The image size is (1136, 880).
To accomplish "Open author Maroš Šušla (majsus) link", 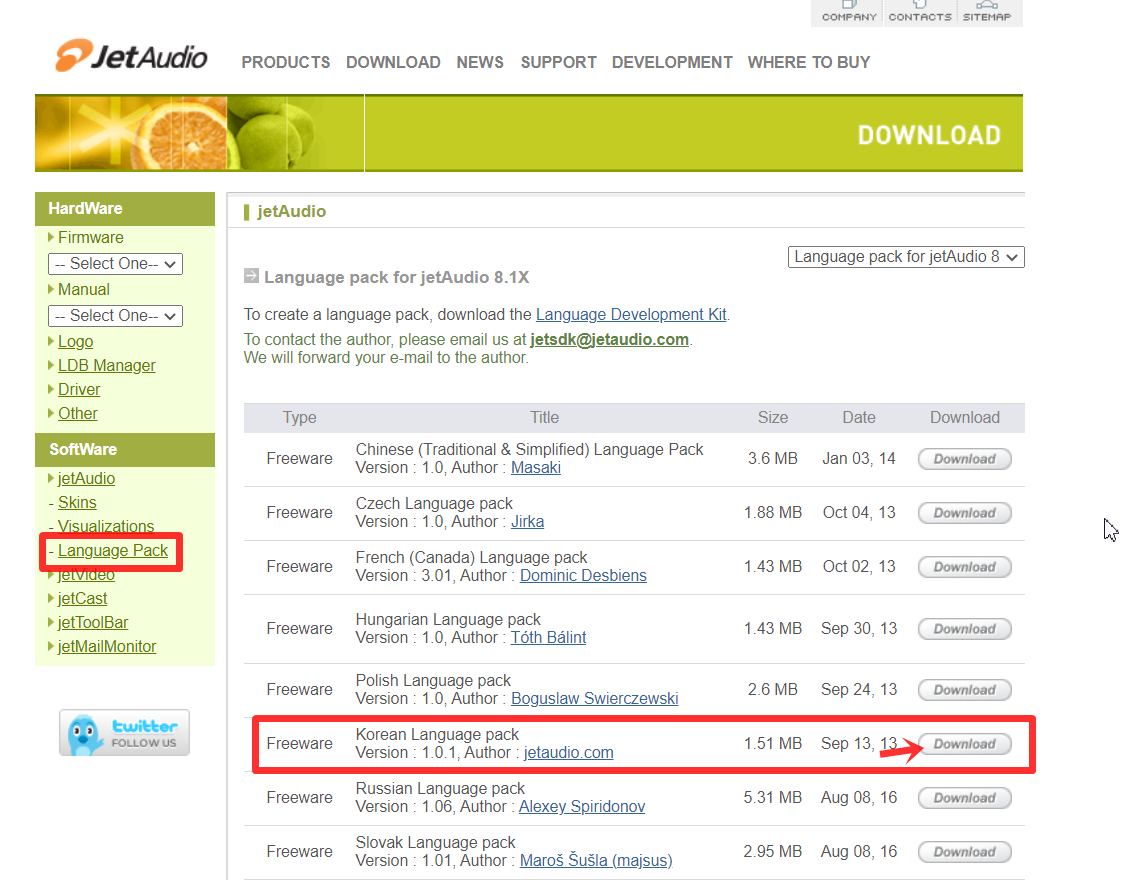I will [x=596, y=860].
